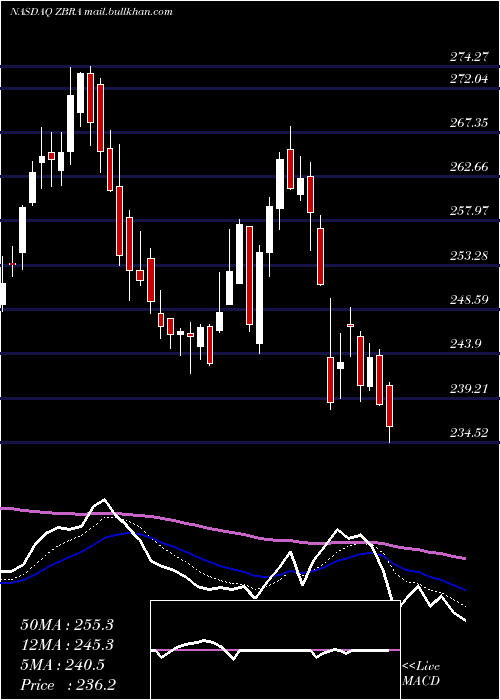Screen dimensions: 500x700
Task: Select the 248.59 price level label
Action: (468, 300)
